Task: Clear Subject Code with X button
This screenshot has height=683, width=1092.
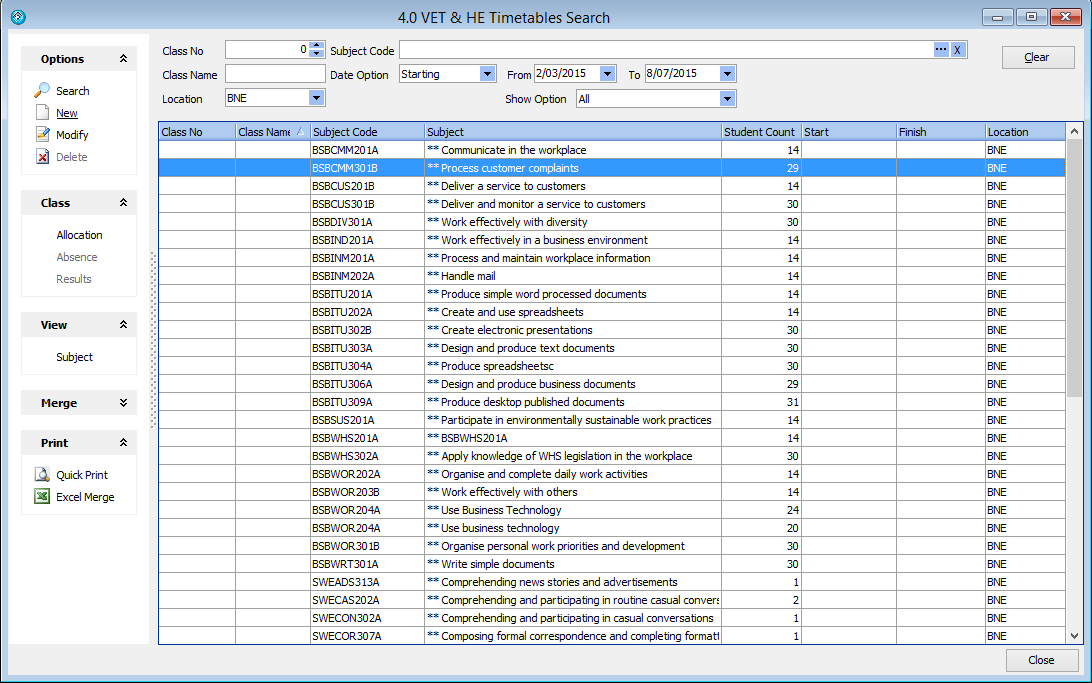Action: tap(957, 50)
